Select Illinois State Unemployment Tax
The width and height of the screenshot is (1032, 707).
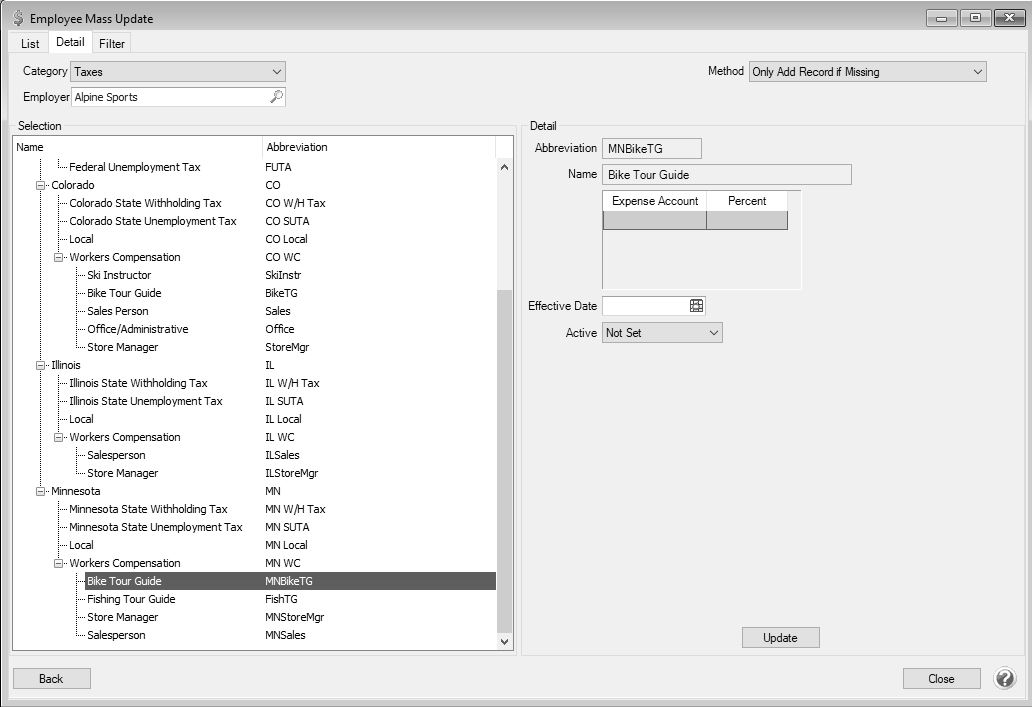point(146,401)
